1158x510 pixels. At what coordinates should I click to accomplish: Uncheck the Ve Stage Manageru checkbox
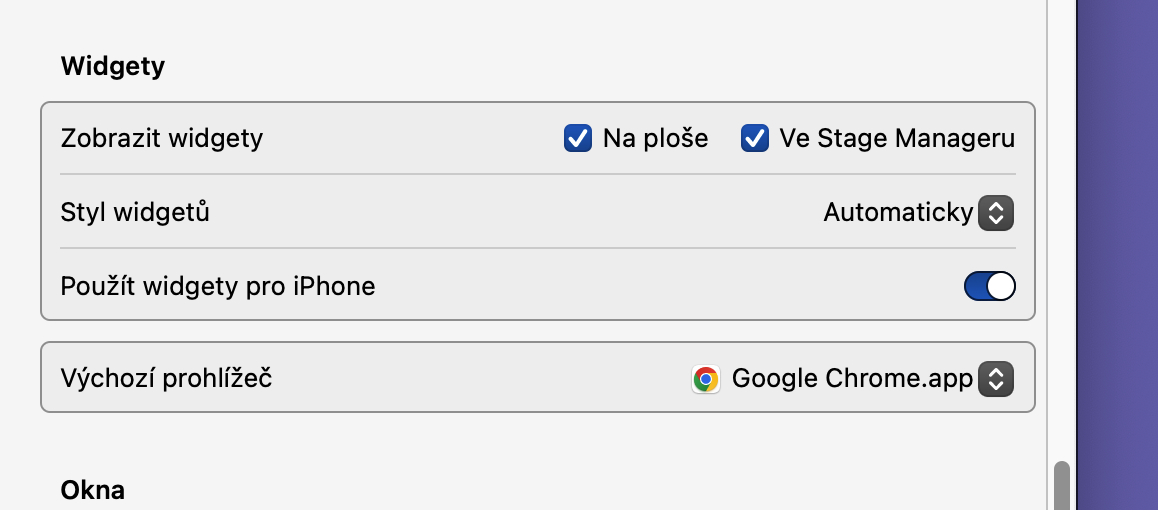754,138
